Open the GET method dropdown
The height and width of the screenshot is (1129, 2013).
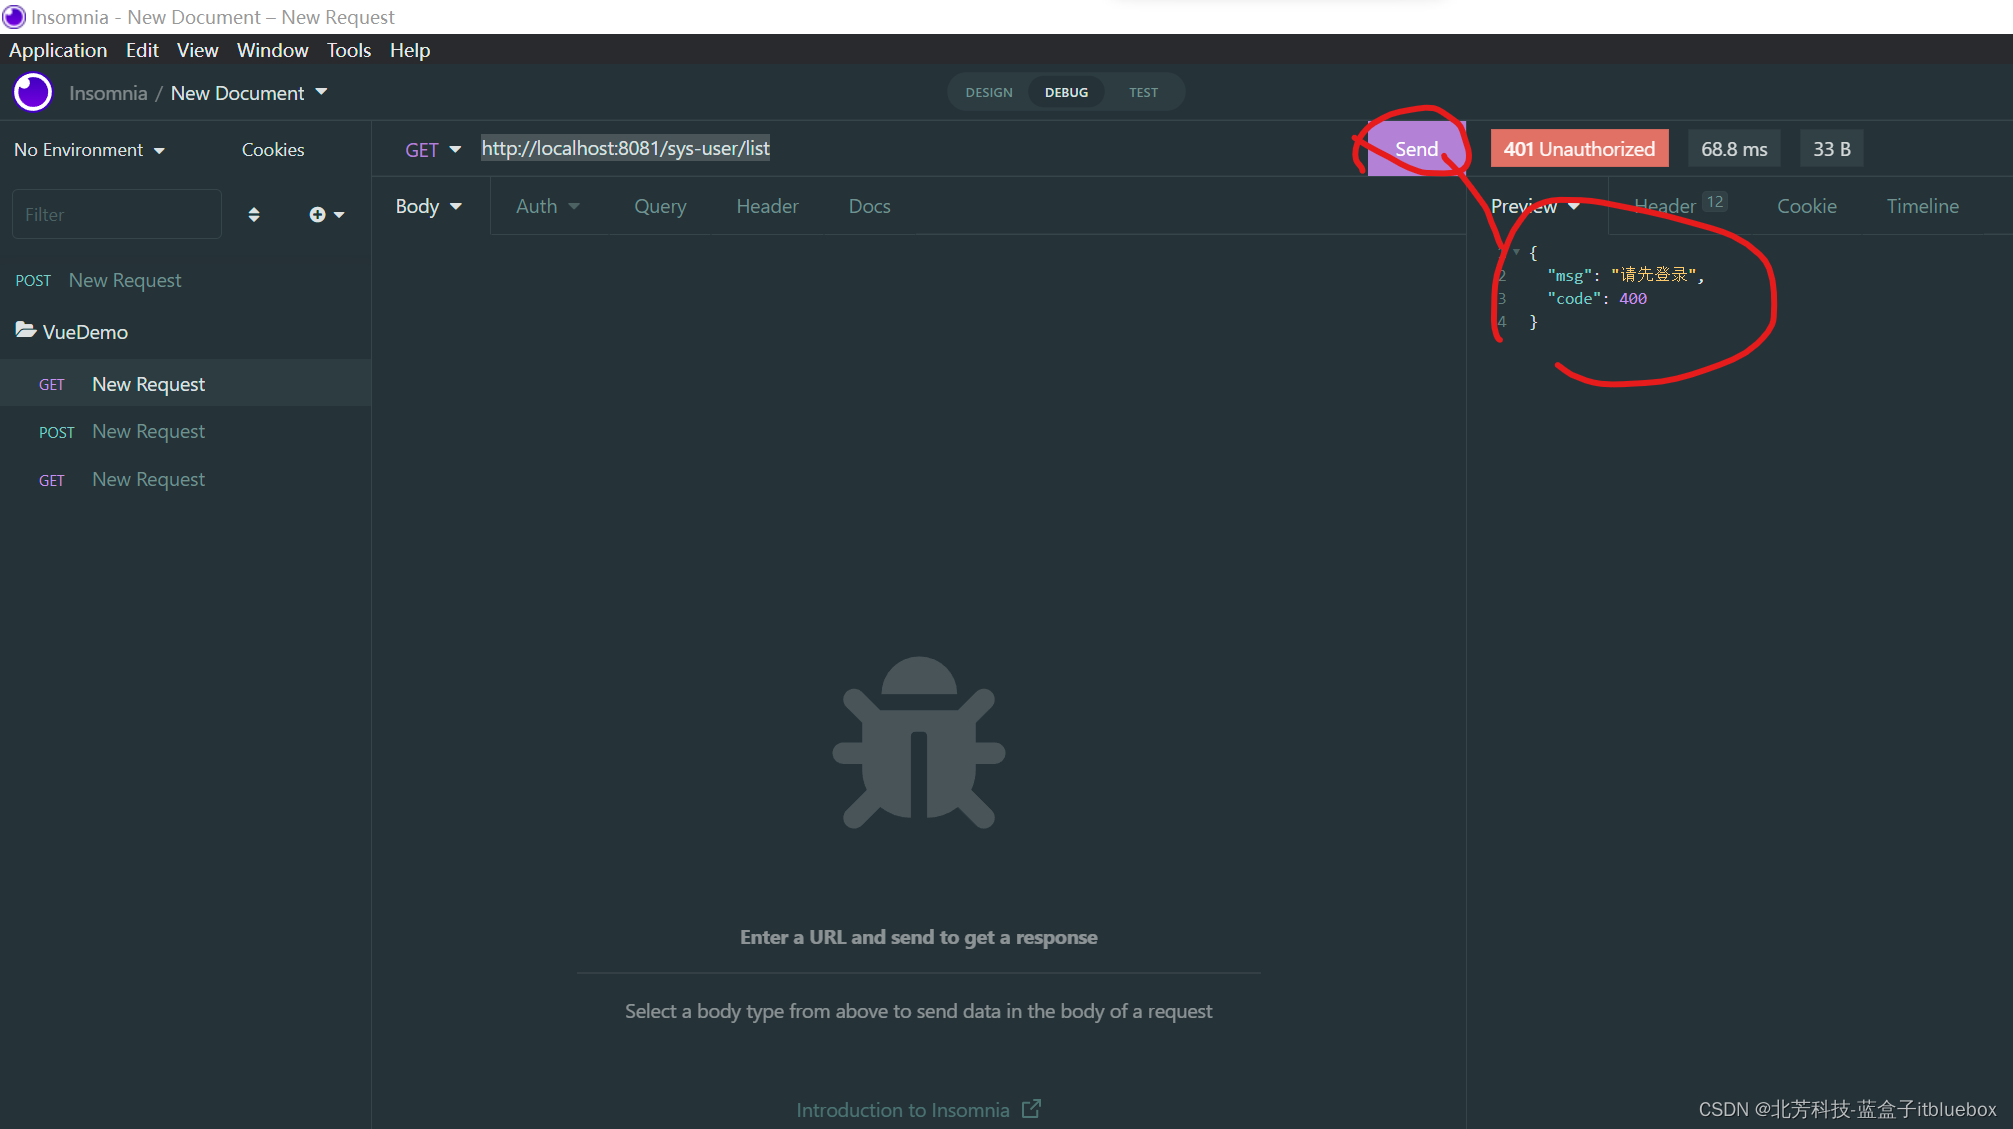(432, 149)
